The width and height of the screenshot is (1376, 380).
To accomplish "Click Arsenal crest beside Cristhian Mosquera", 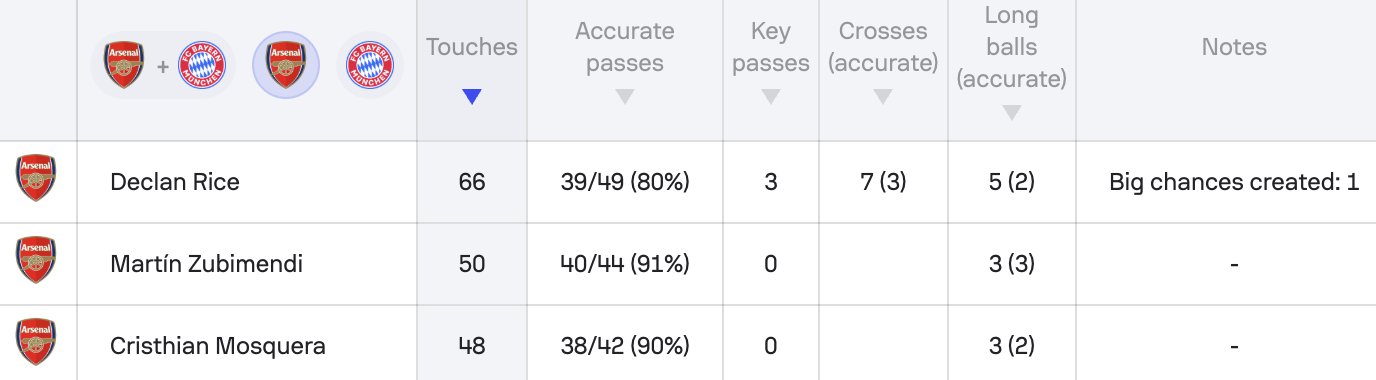I will pyautogui.click(x=36, y=342).
